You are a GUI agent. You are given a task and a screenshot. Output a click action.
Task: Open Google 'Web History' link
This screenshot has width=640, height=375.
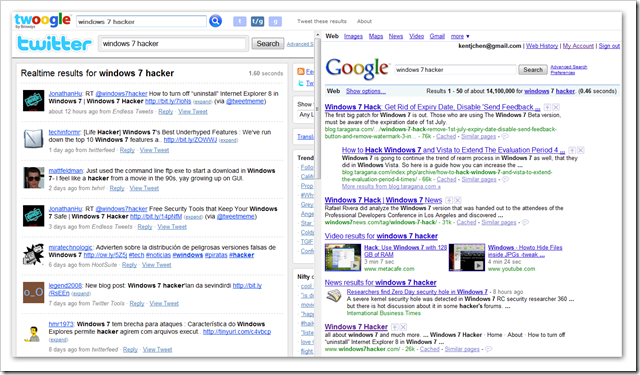point(542,46)
